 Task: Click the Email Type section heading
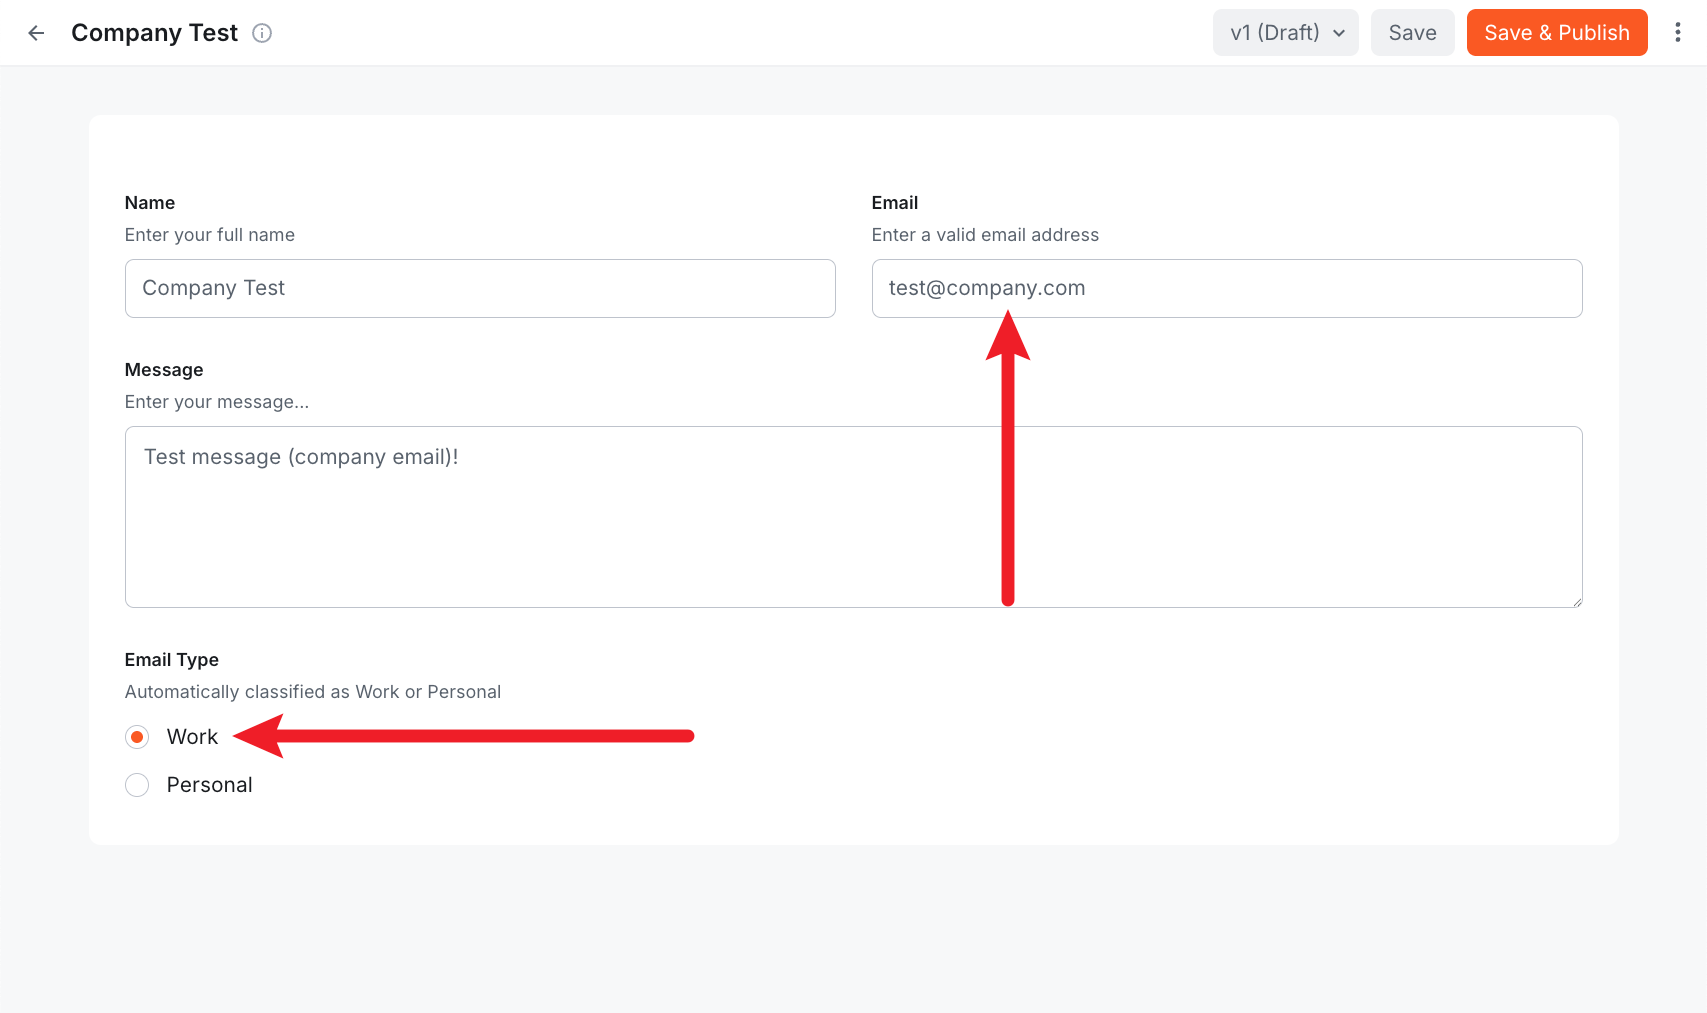[x=171, y=659]
